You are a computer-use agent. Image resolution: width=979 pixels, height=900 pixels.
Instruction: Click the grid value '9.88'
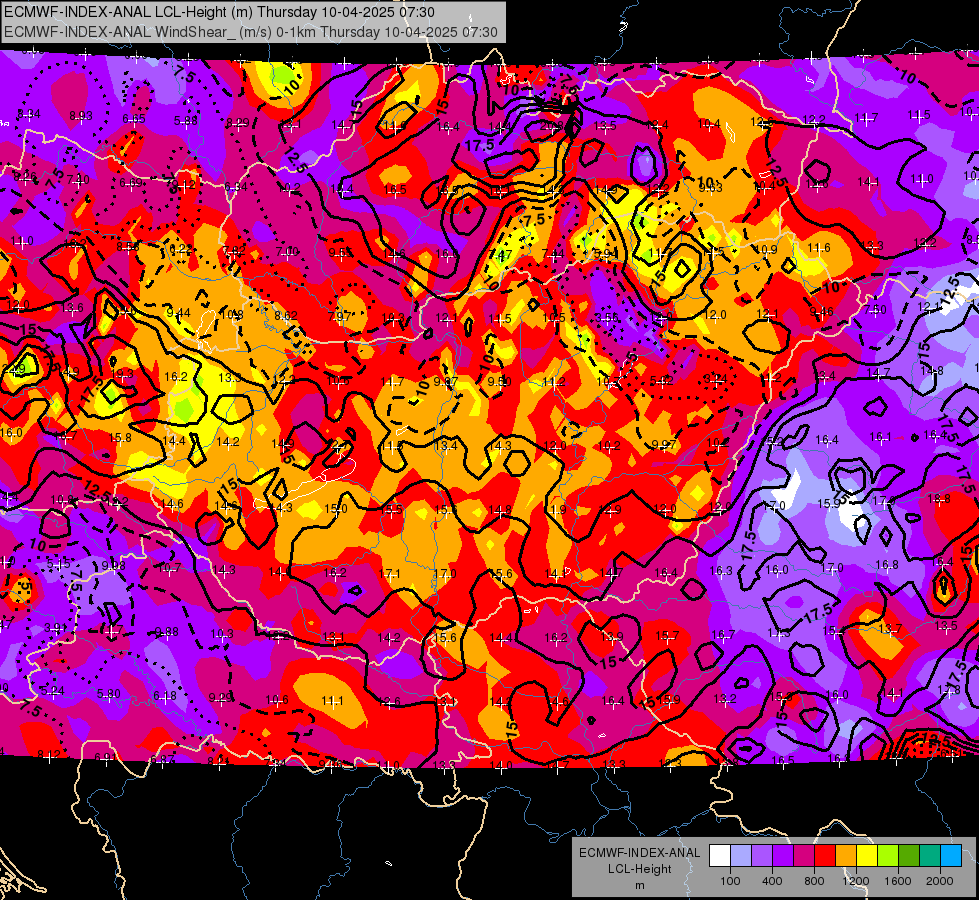[167, 632]
